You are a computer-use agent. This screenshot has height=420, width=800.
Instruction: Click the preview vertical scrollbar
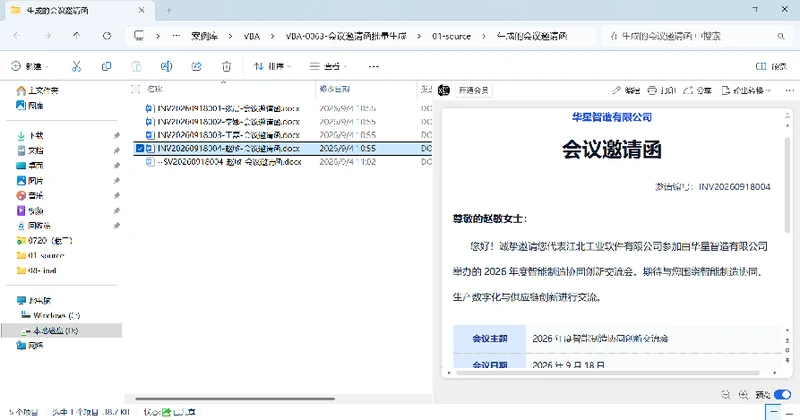pos(787,186)
